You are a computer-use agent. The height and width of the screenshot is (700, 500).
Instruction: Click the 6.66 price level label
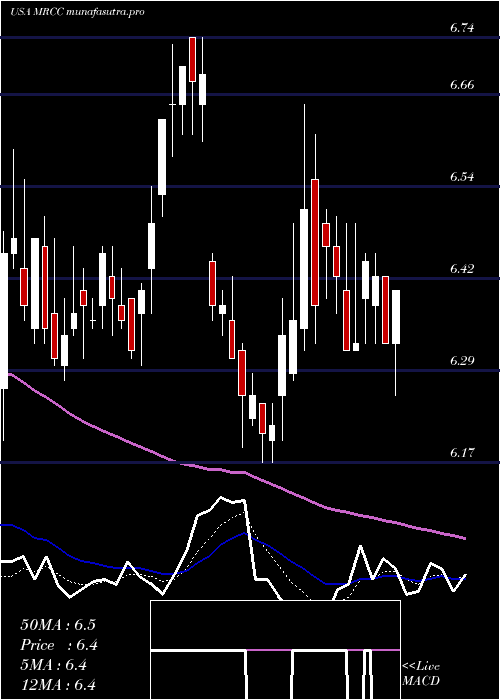[x=462, y=84]
